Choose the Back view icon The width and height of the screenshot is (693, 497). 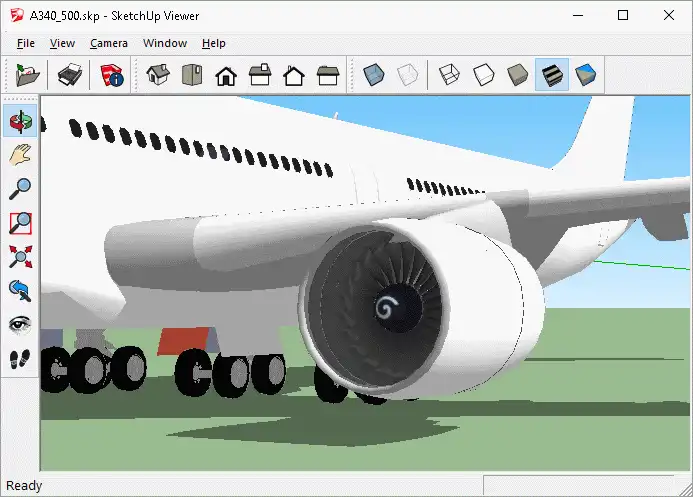point(294,76)
